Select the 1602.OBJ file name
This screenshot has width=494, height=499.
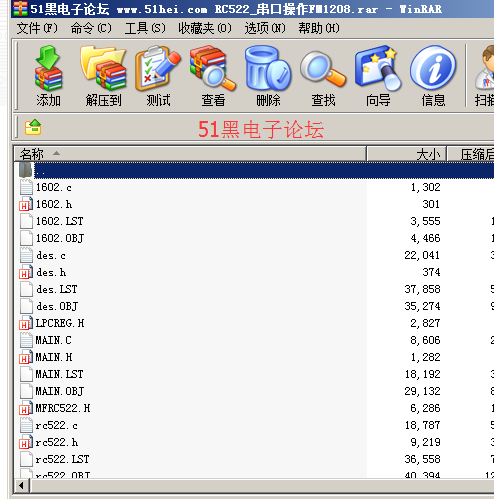pos(60,238)
